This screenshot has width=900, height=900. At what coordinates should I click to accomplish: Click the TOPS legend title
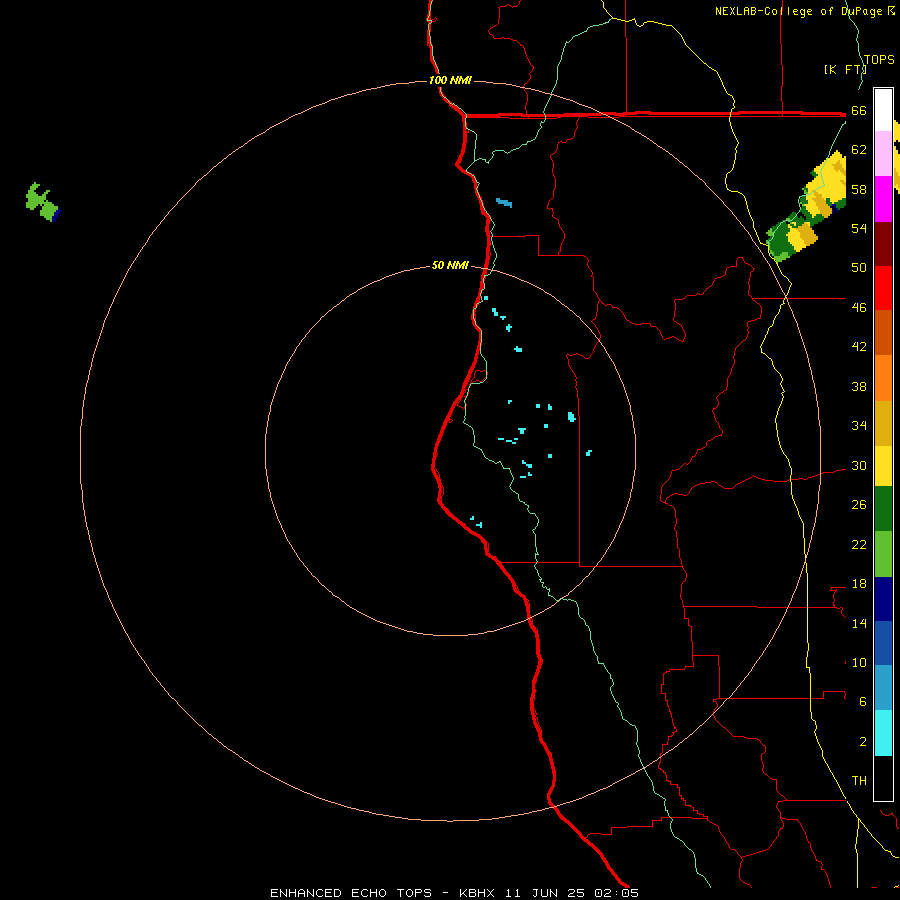879,59
